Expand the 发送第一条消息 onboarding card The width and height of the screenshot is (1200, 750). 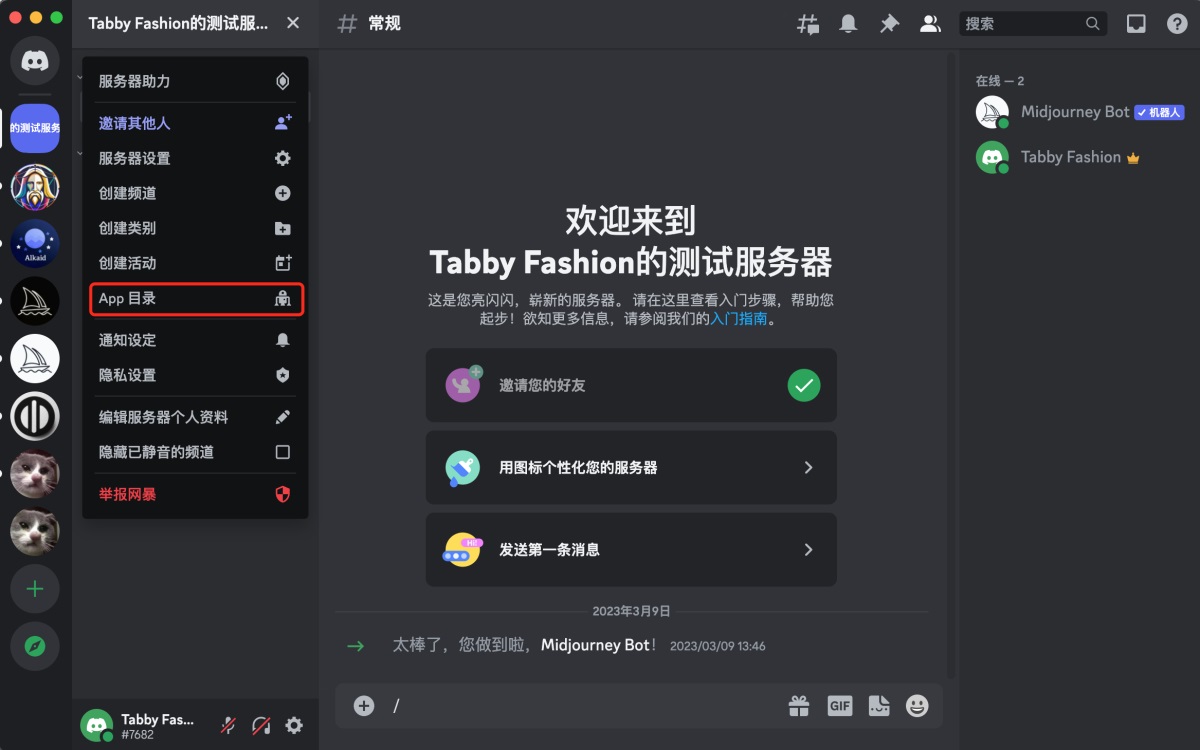tap(631, 549)
